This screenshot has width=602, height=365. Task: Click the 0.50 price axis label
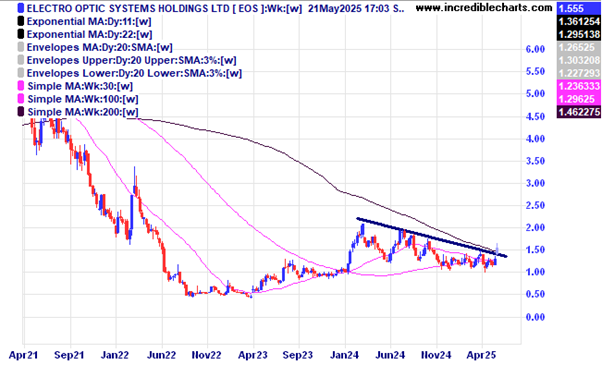coord(535,294)
